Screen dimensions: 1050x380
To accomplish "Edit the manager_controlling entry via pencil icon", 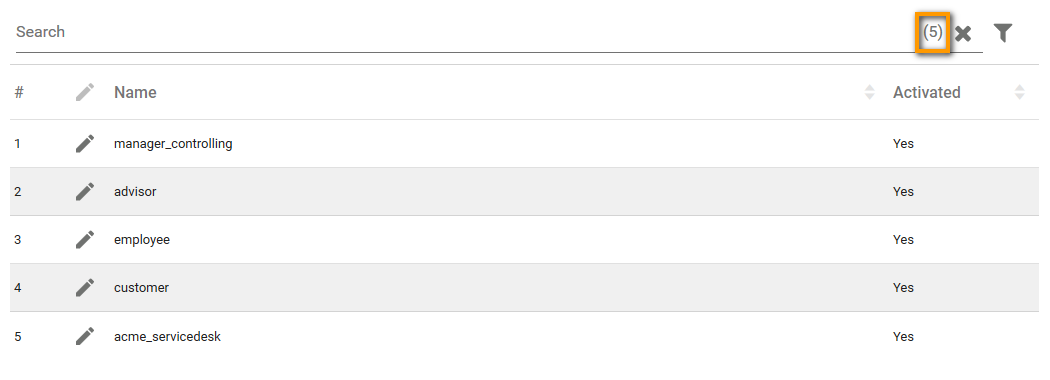I will (x=85, y=143).
